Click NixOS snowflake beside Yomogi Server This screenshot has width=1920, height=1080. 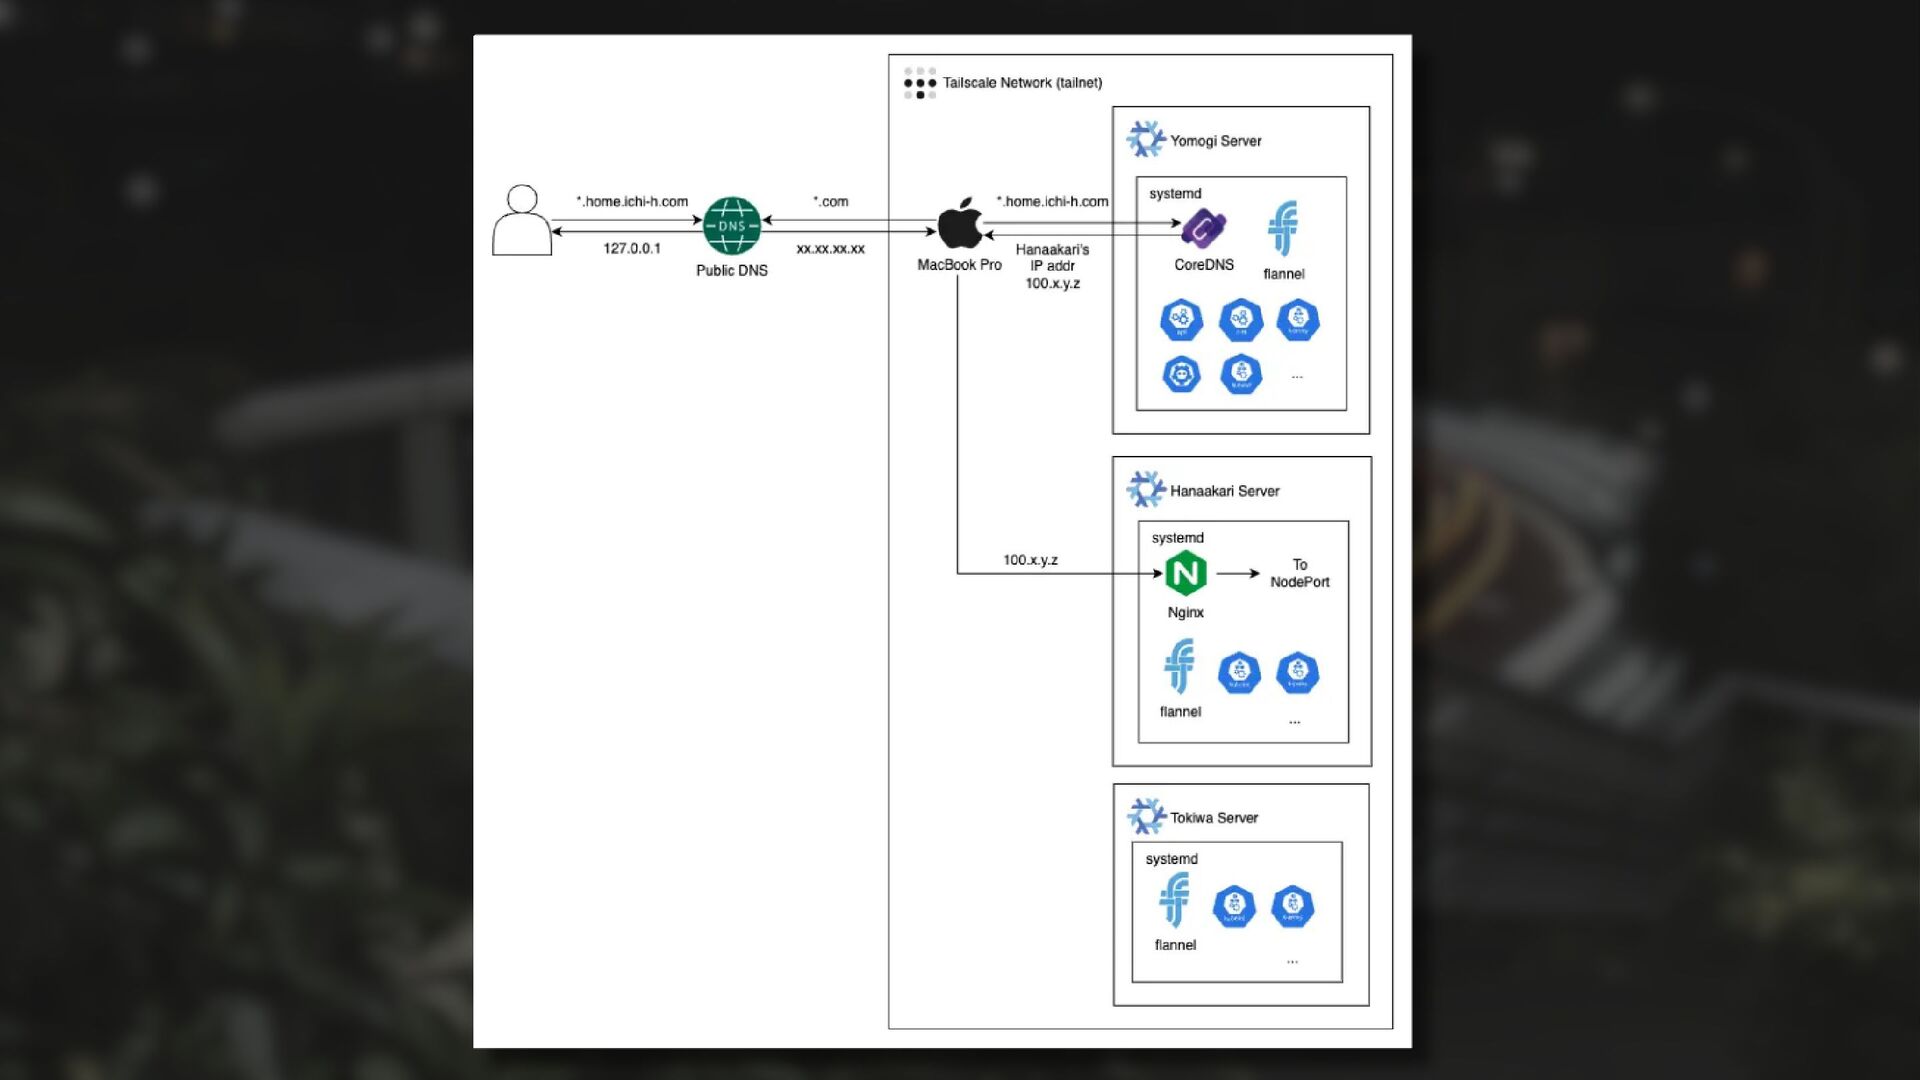1146,140
